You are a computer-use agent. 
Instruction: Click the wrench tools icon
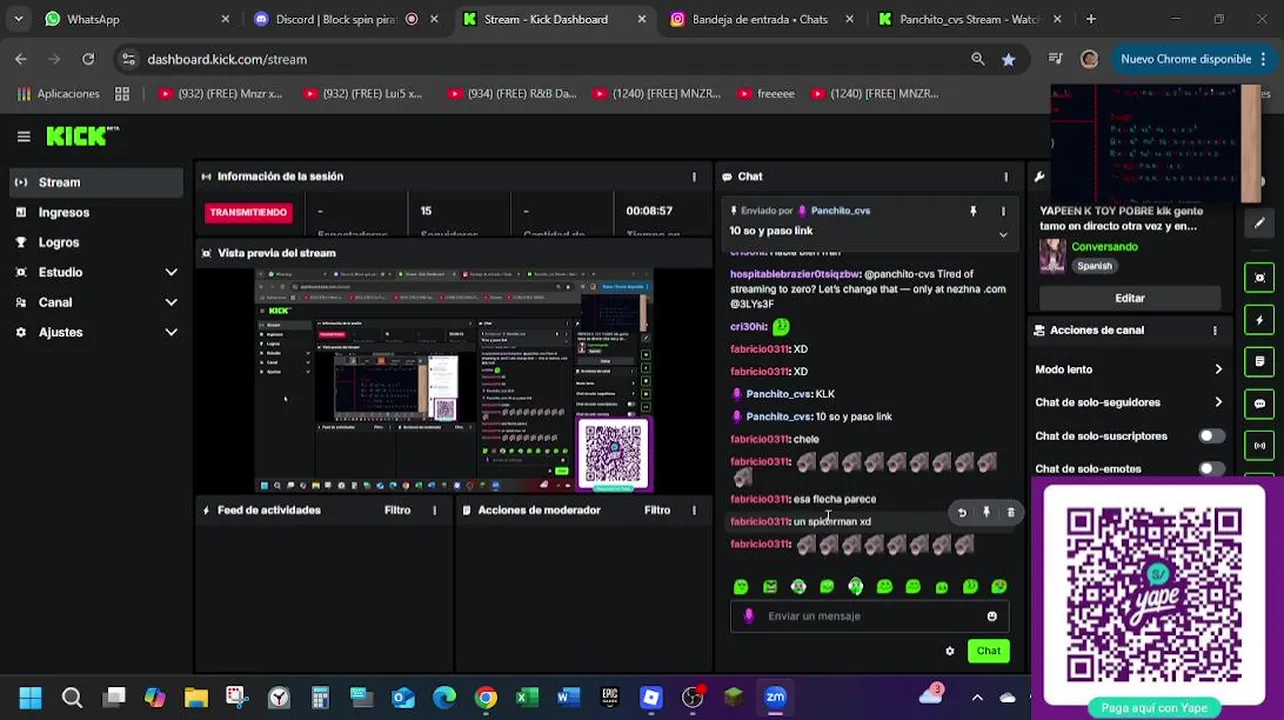[x=1040, y=177]
